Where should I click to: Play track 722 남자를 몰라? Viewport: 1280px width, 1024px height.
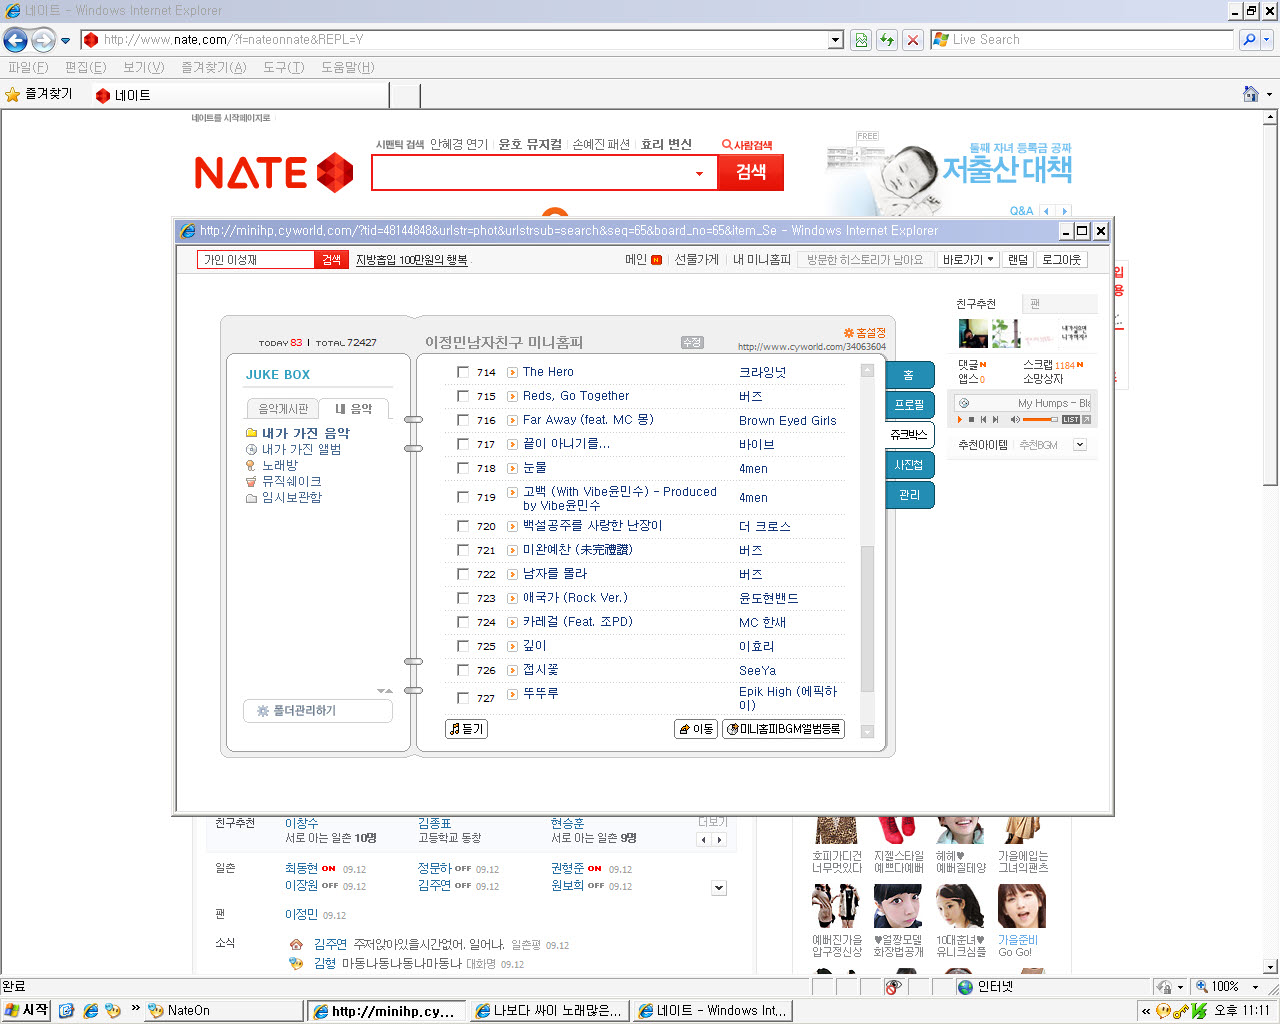[512, 574]
